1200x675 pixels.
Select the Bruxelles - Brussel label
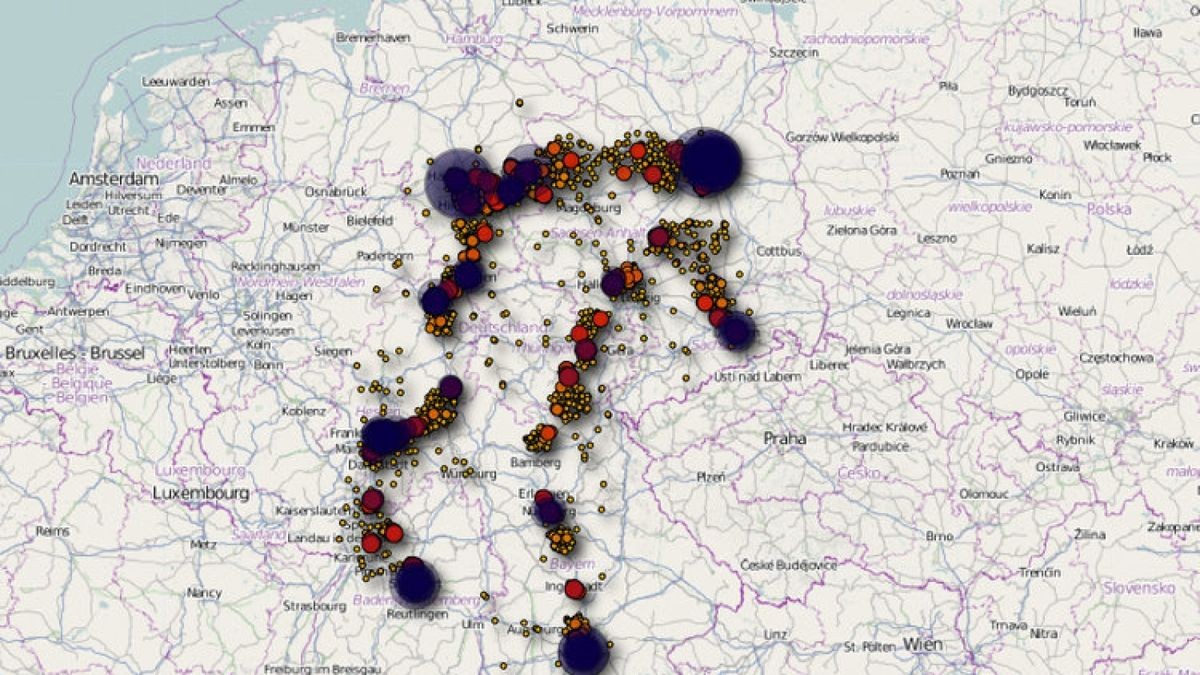pyautogui.click(x=75, y=353)
